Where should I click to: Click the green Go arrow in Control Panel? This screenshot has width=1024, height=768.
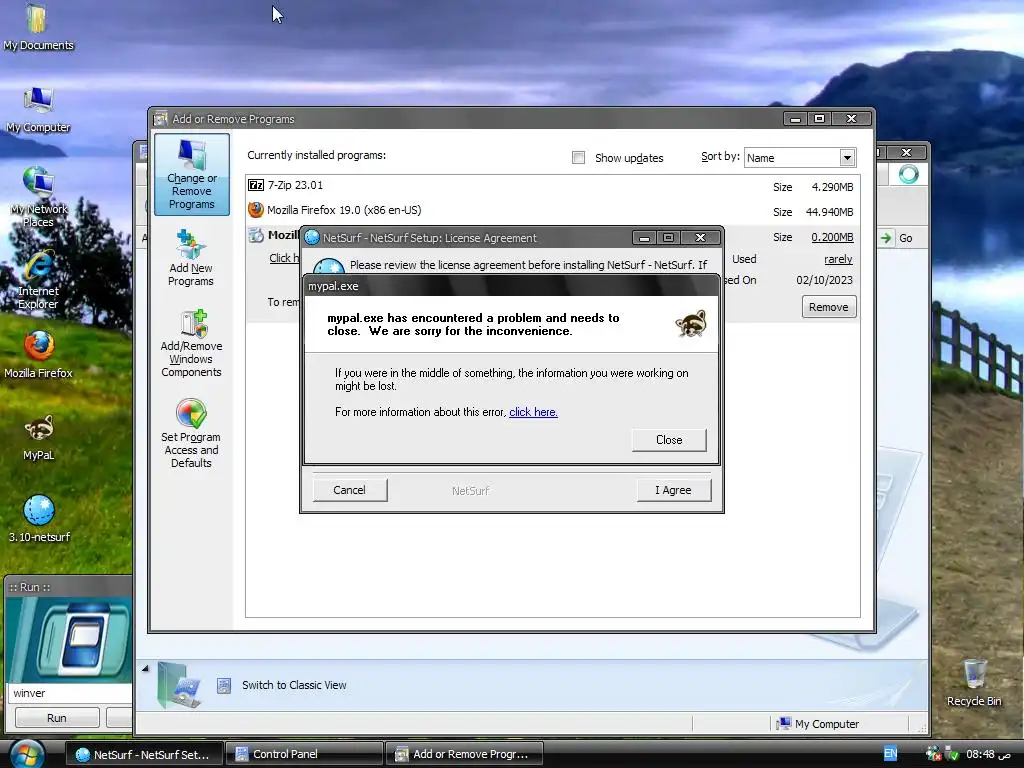tap(886, 238)
